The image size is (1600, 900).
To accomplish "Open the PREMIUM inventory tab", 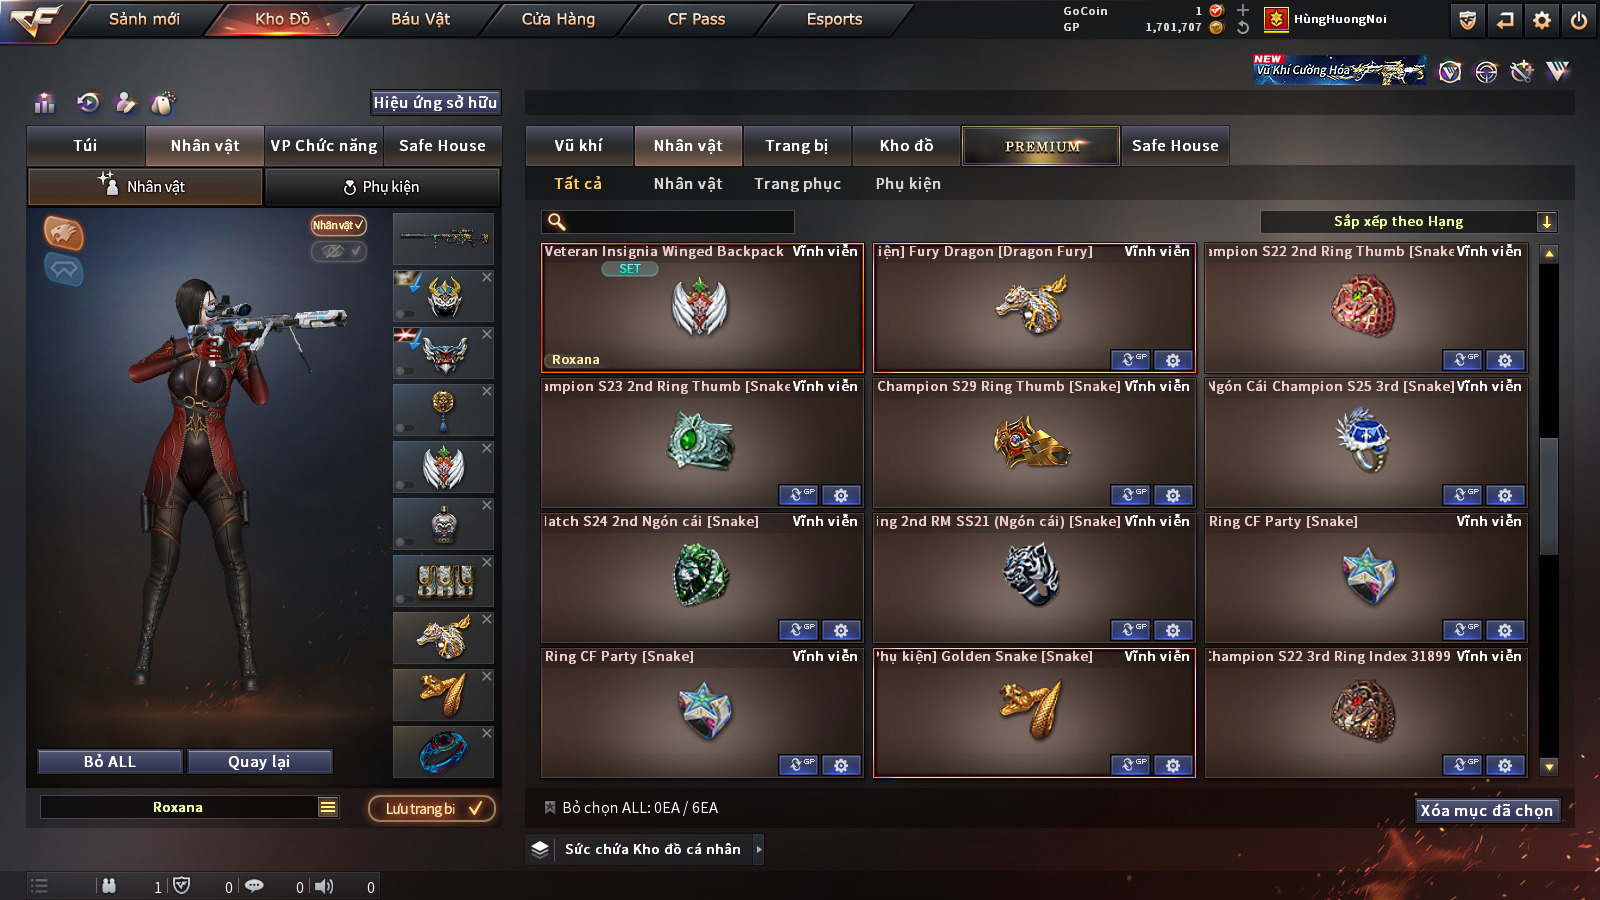I will tap(1042, 146).
